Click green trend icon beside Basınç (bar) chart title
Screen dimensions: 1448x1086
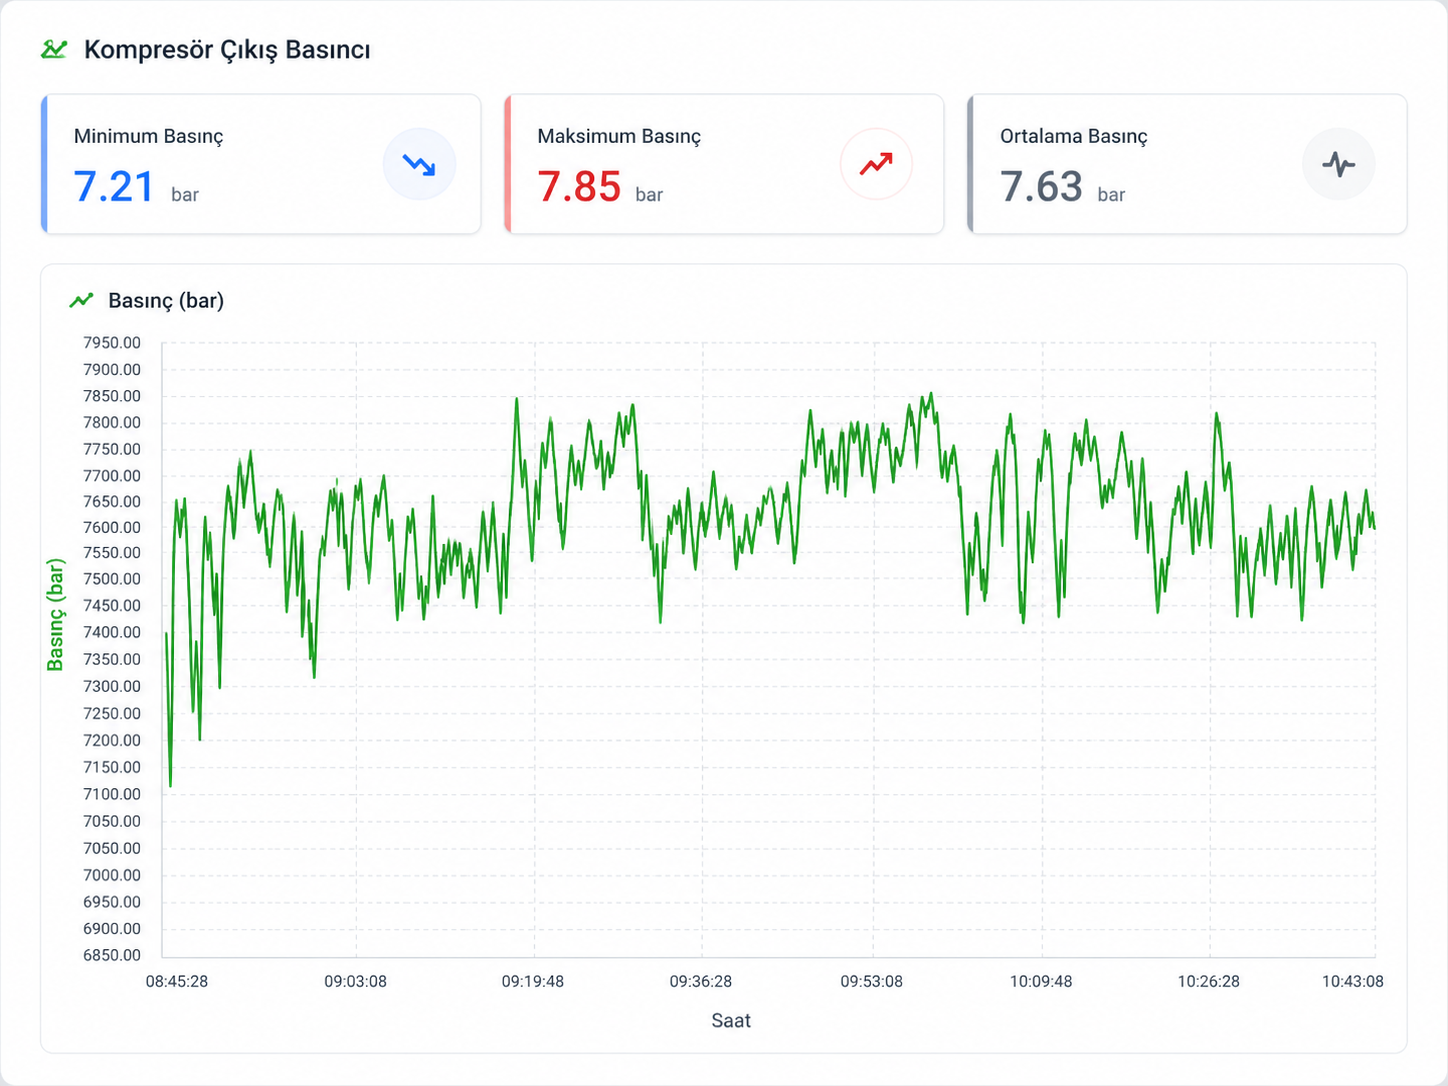pos(81,300)
